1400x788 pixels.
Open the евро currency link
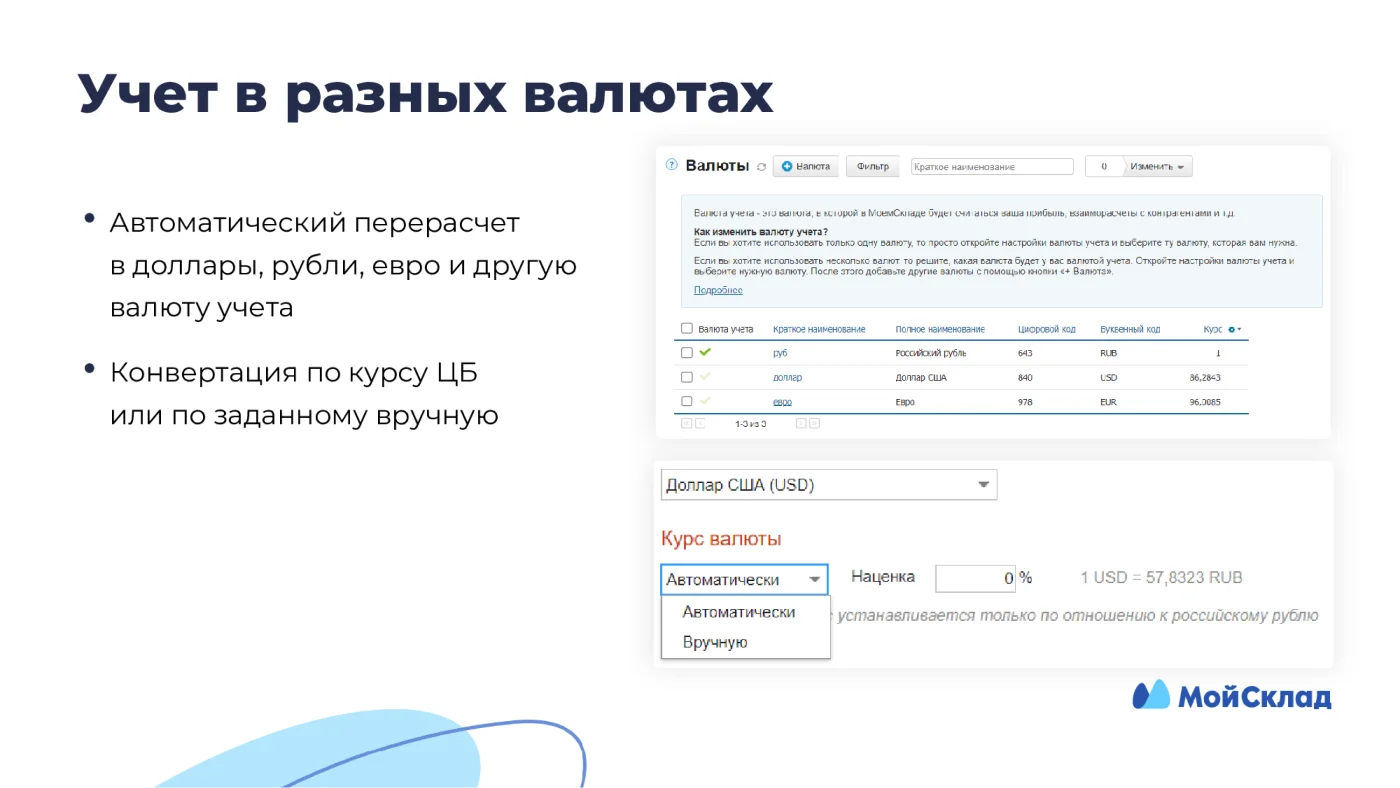coord(782,402)
